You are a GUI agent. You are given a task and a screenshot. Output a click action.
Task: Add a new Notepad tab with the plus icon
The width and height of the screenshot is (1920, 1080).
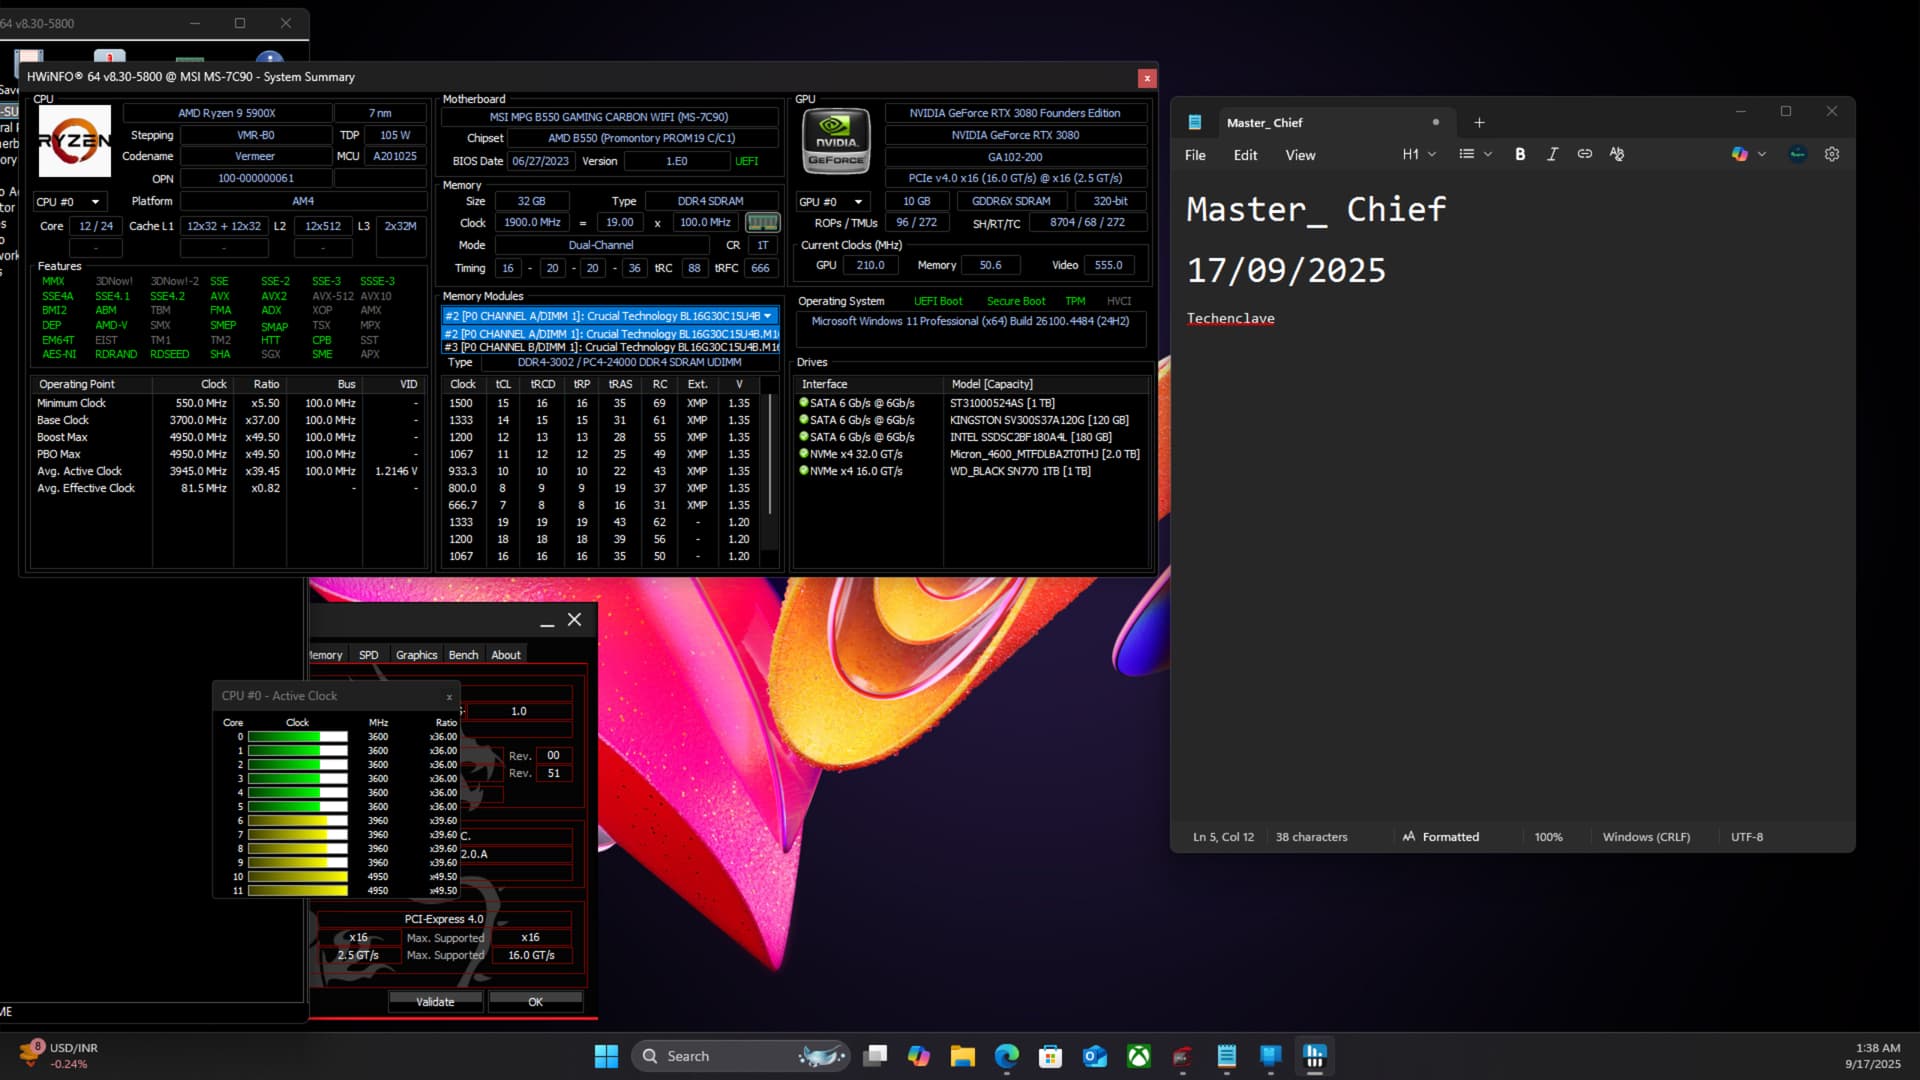tap(1479, 122)
